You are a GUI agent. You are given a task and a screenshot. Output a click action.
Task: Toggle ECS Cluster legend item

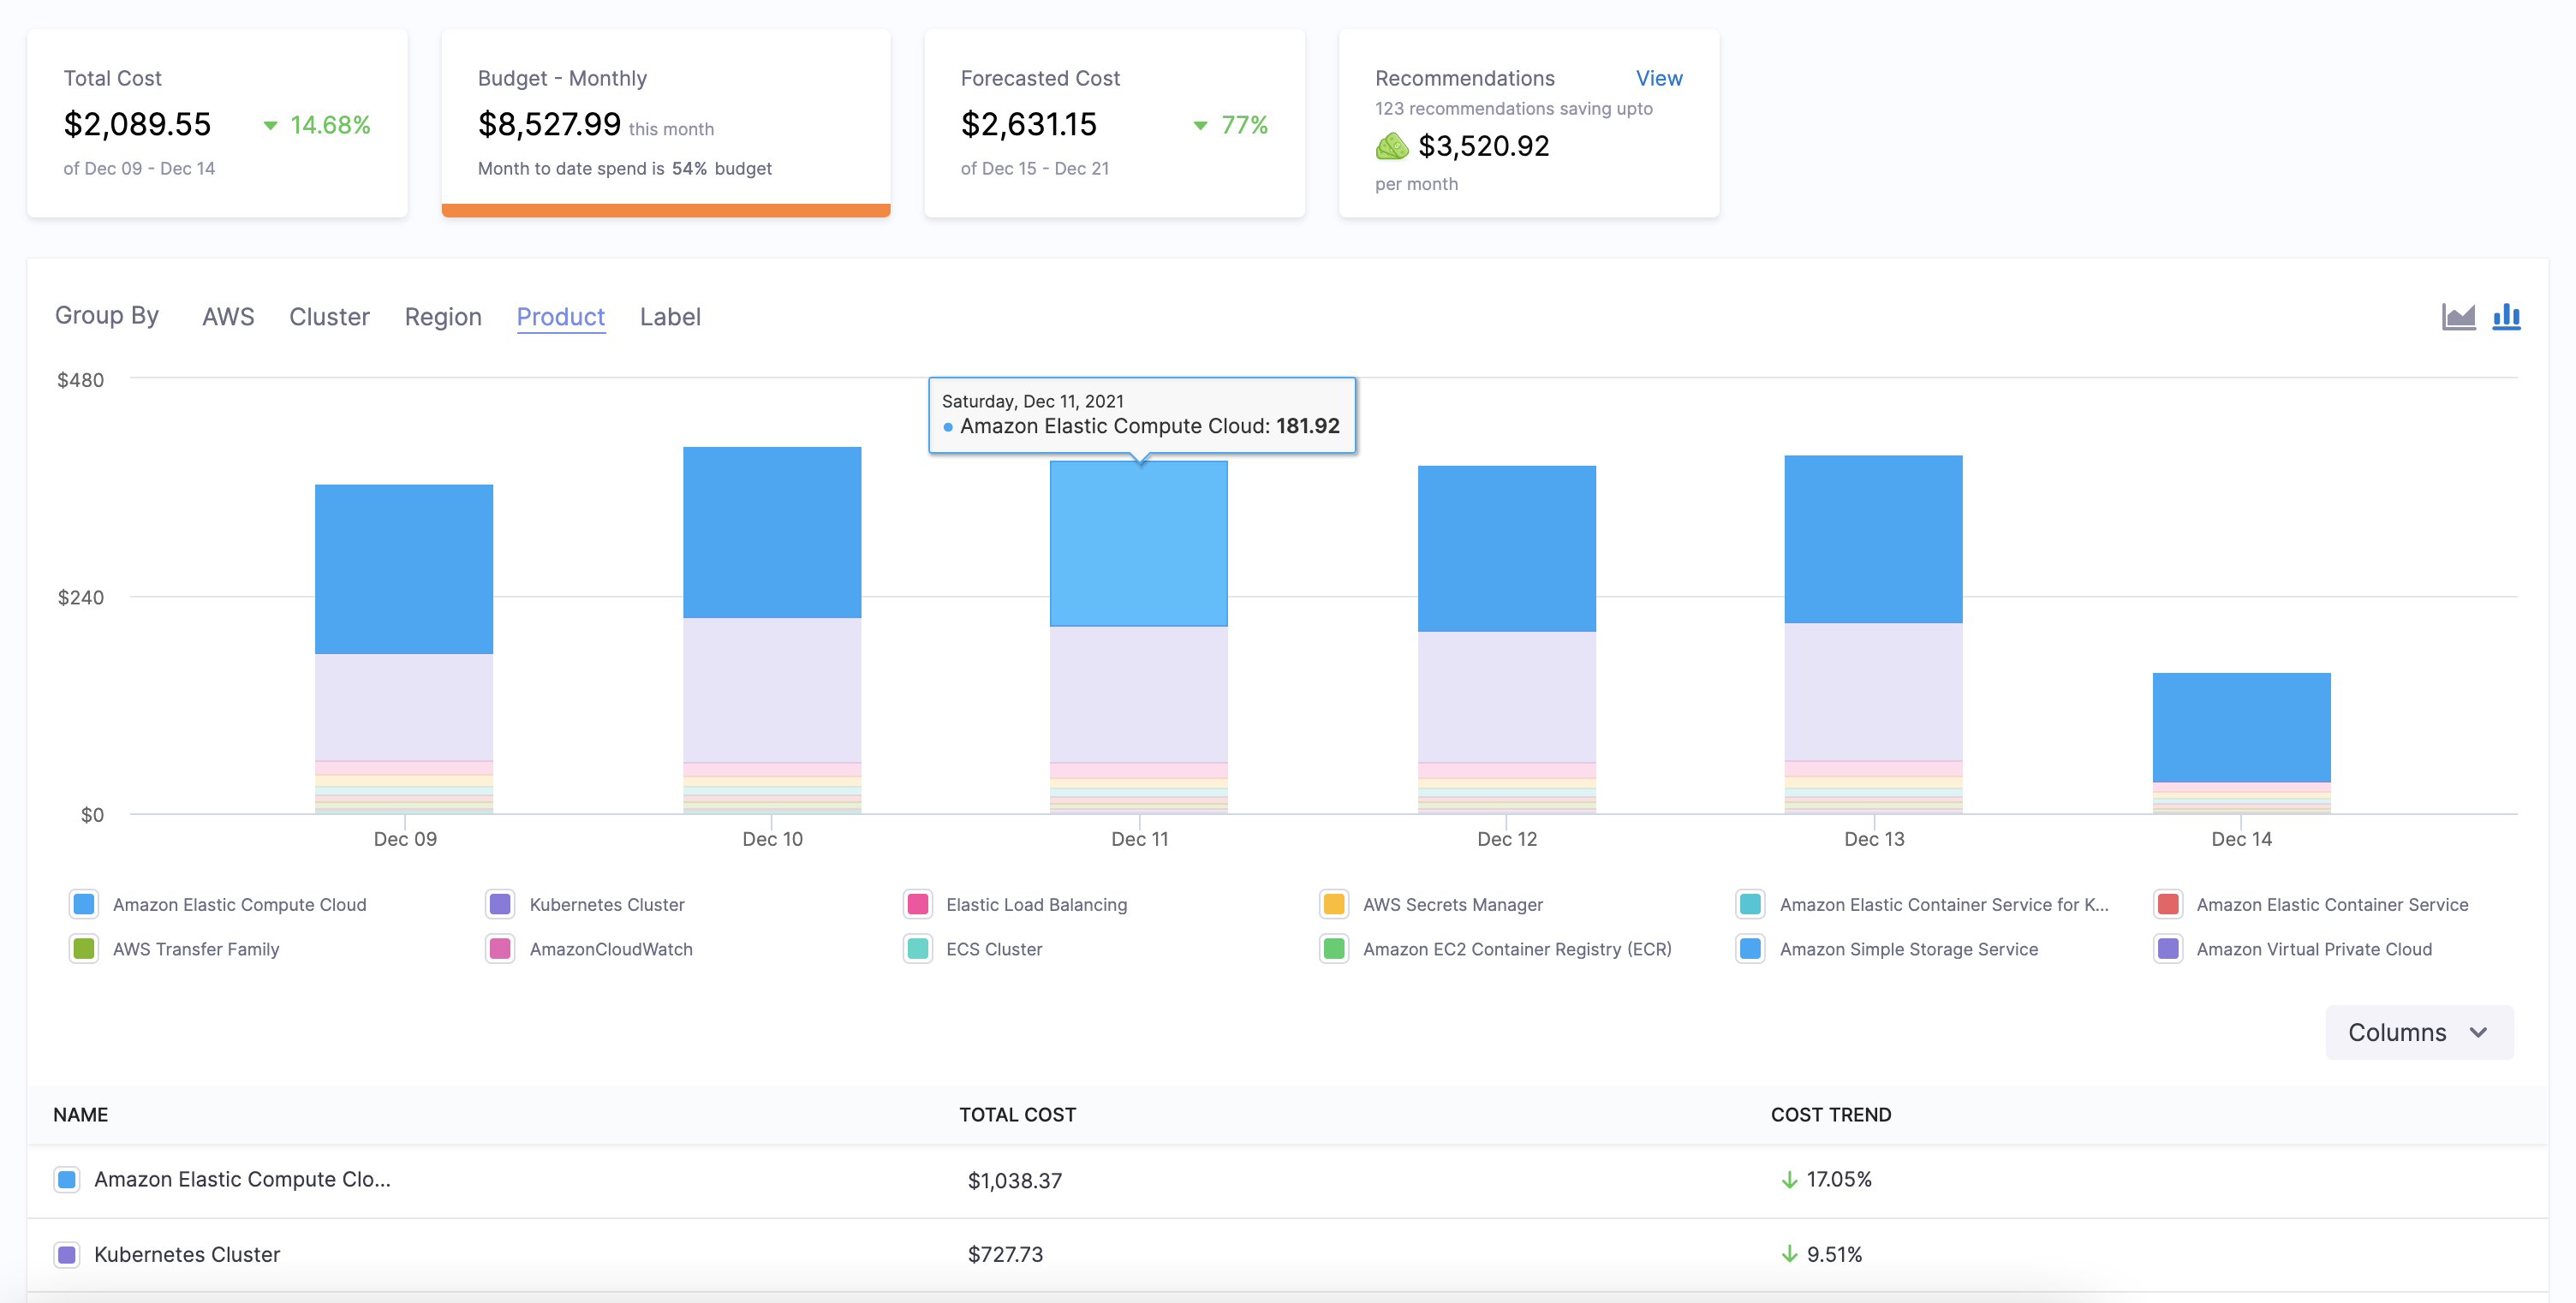click(973, 949)
